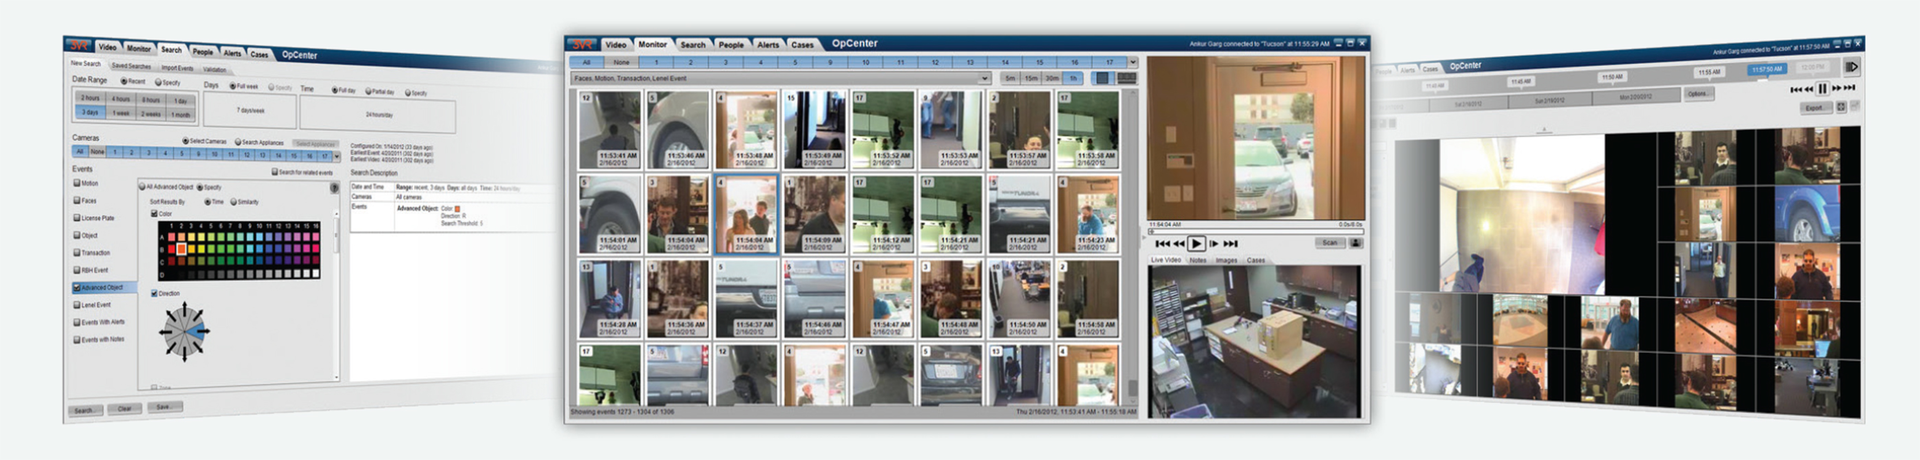
Task: Click the fullscreen icon next to Export
Action: [1841, 107]
